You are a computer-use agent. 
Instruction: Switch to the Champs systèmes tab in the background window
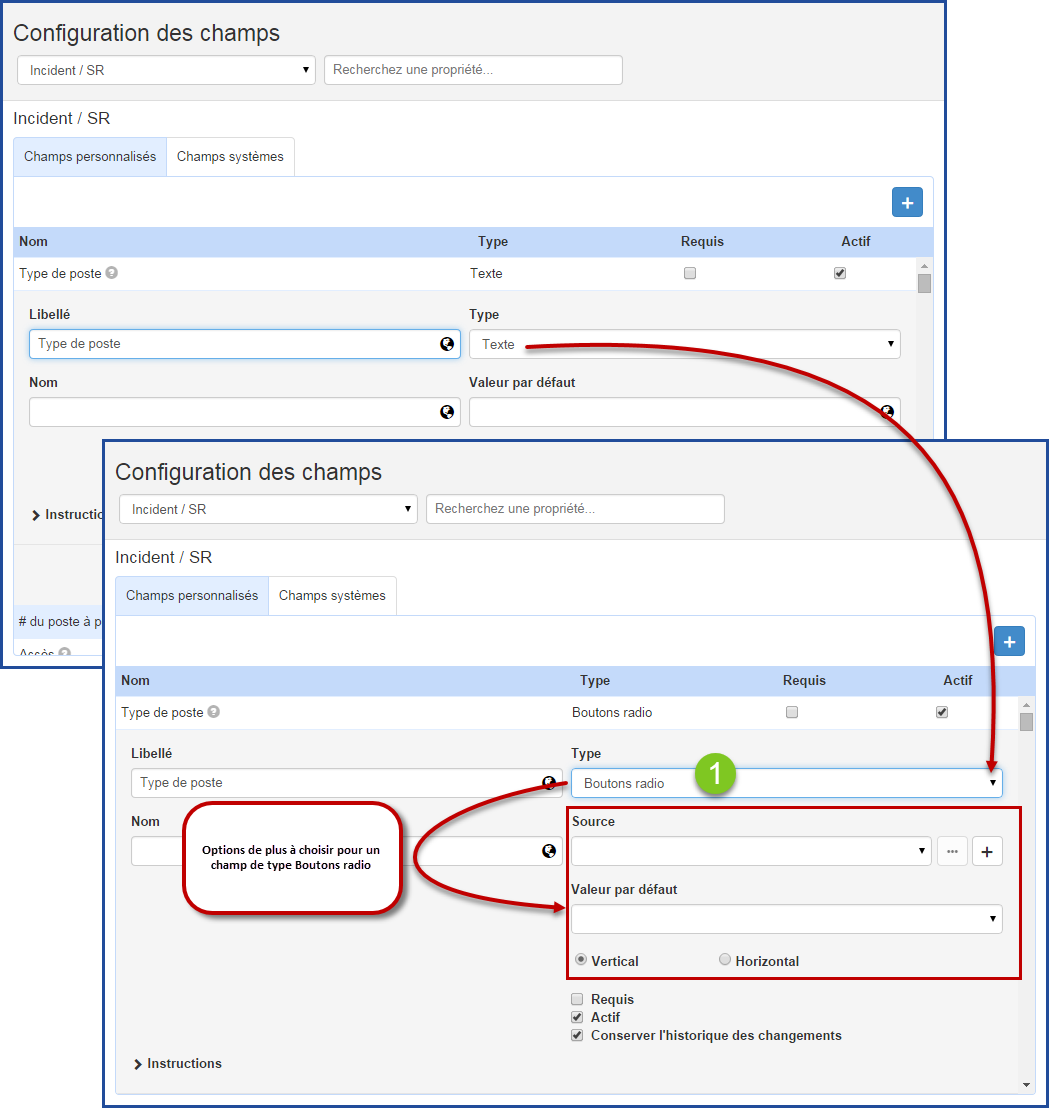point(230,157)
